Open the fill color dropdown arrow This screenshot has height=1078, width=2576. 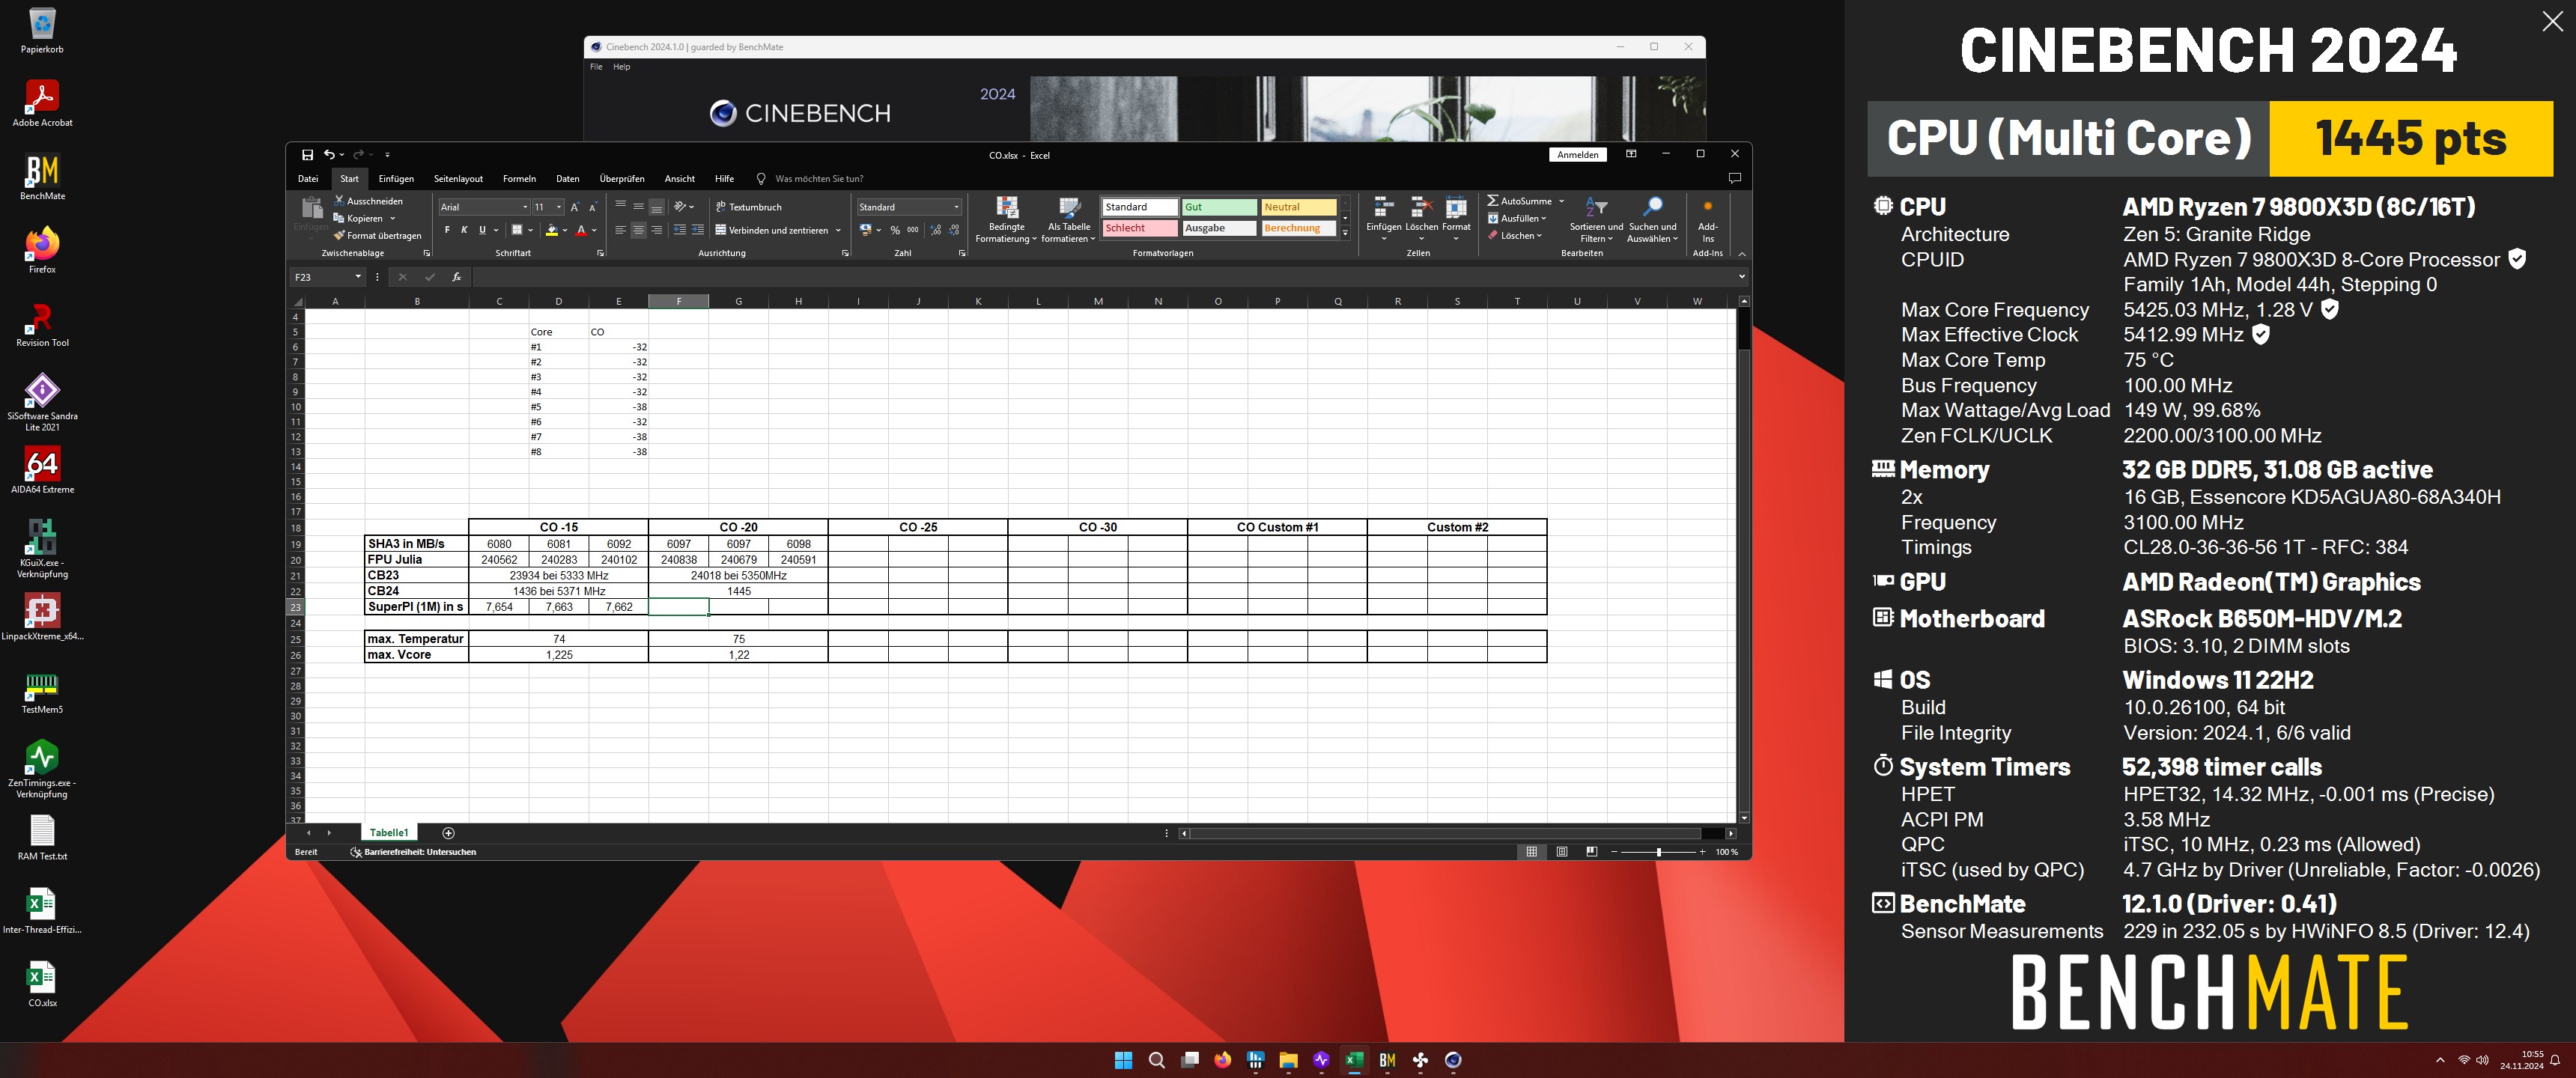tap(565, 230)
